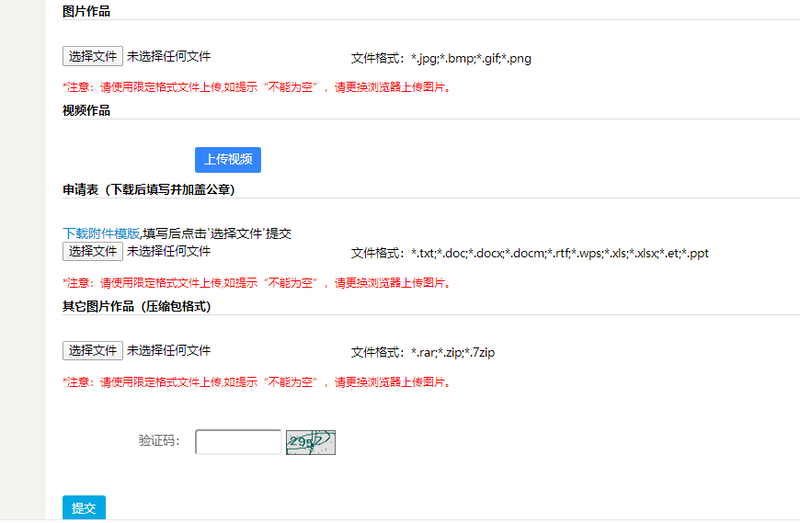
Task: Click red 注意 warning below 图片作品 upload
Action: [x=256, y=87]
